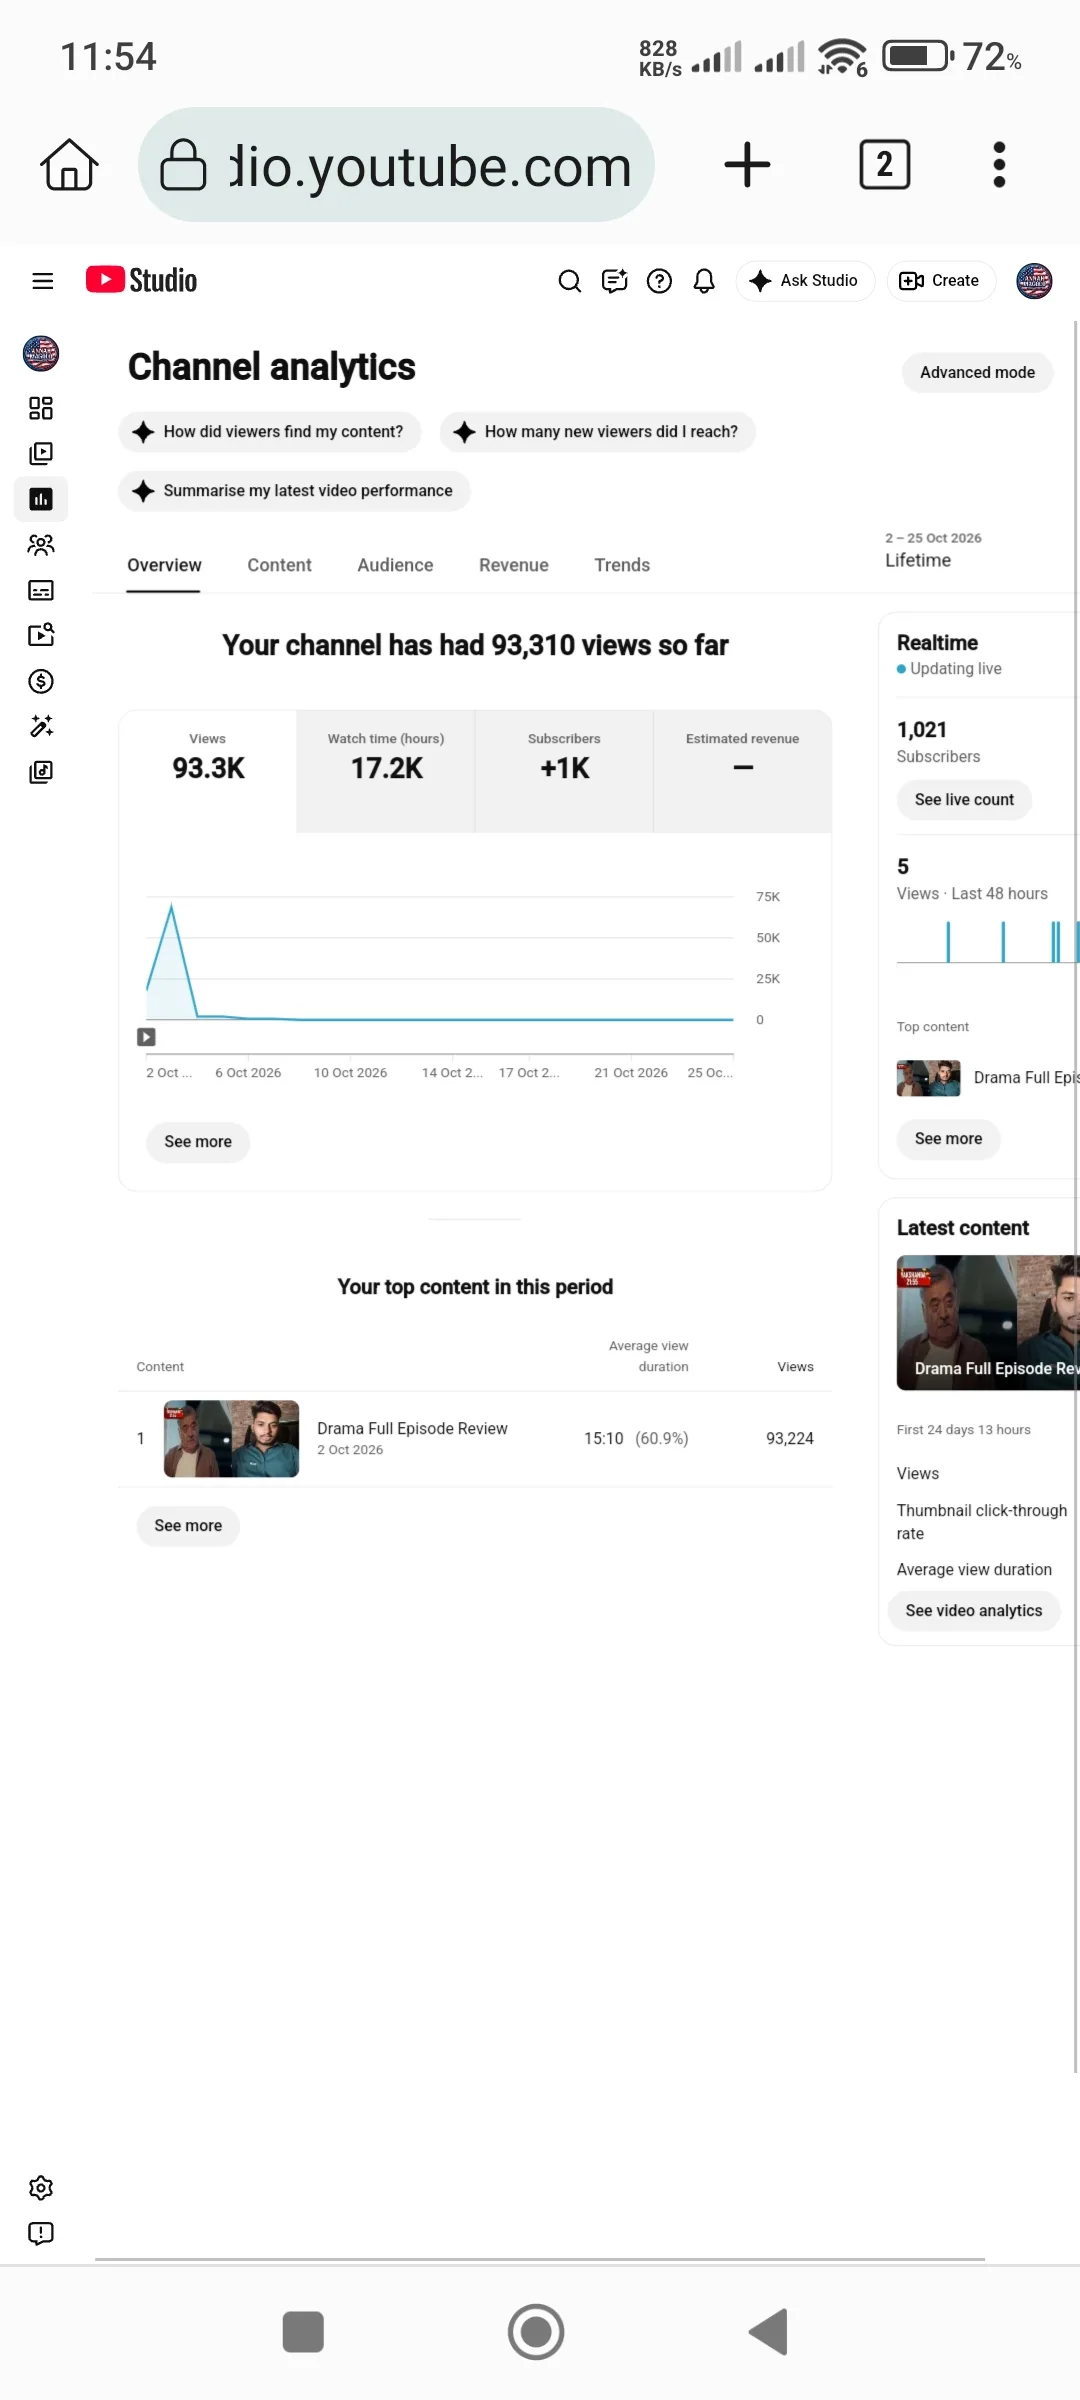Click the horizontal scrollbar at bottom

tap(540, 2259)
